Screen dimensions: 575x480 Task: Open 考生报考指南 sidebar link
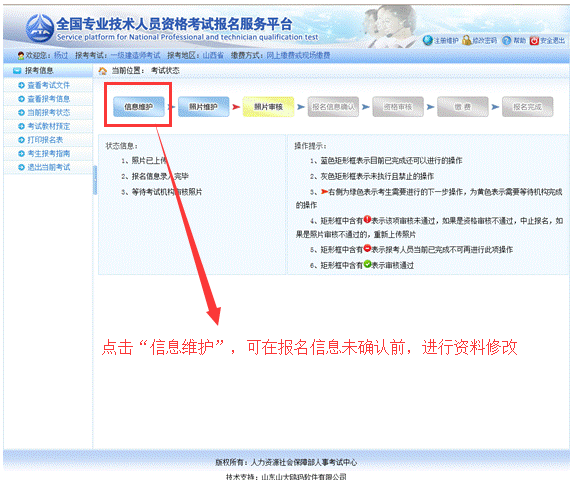click(x=48, y=154)
